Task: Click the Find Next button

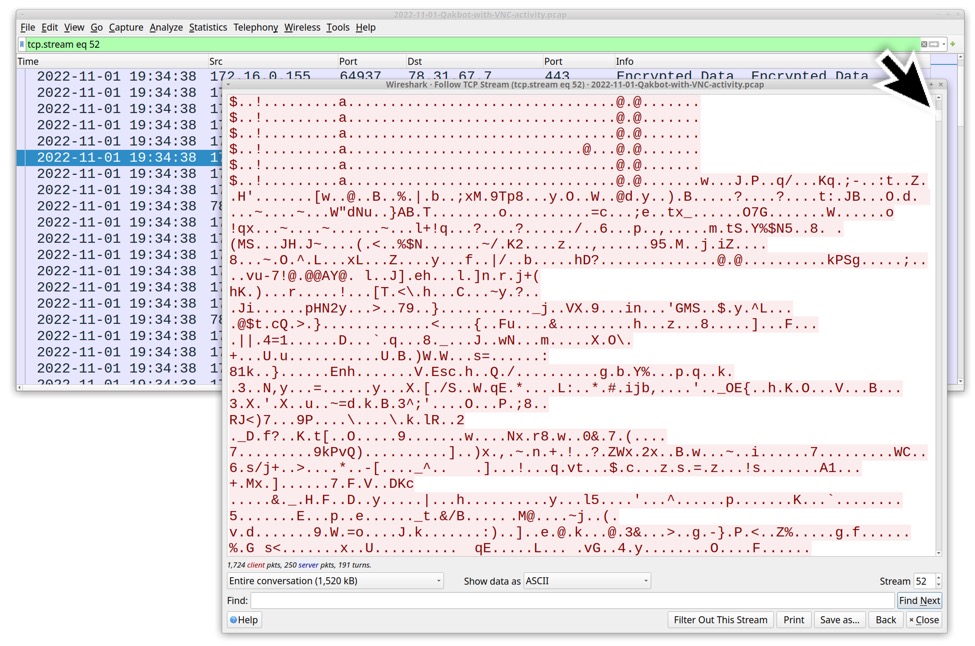Action: (x=919, y=600)
